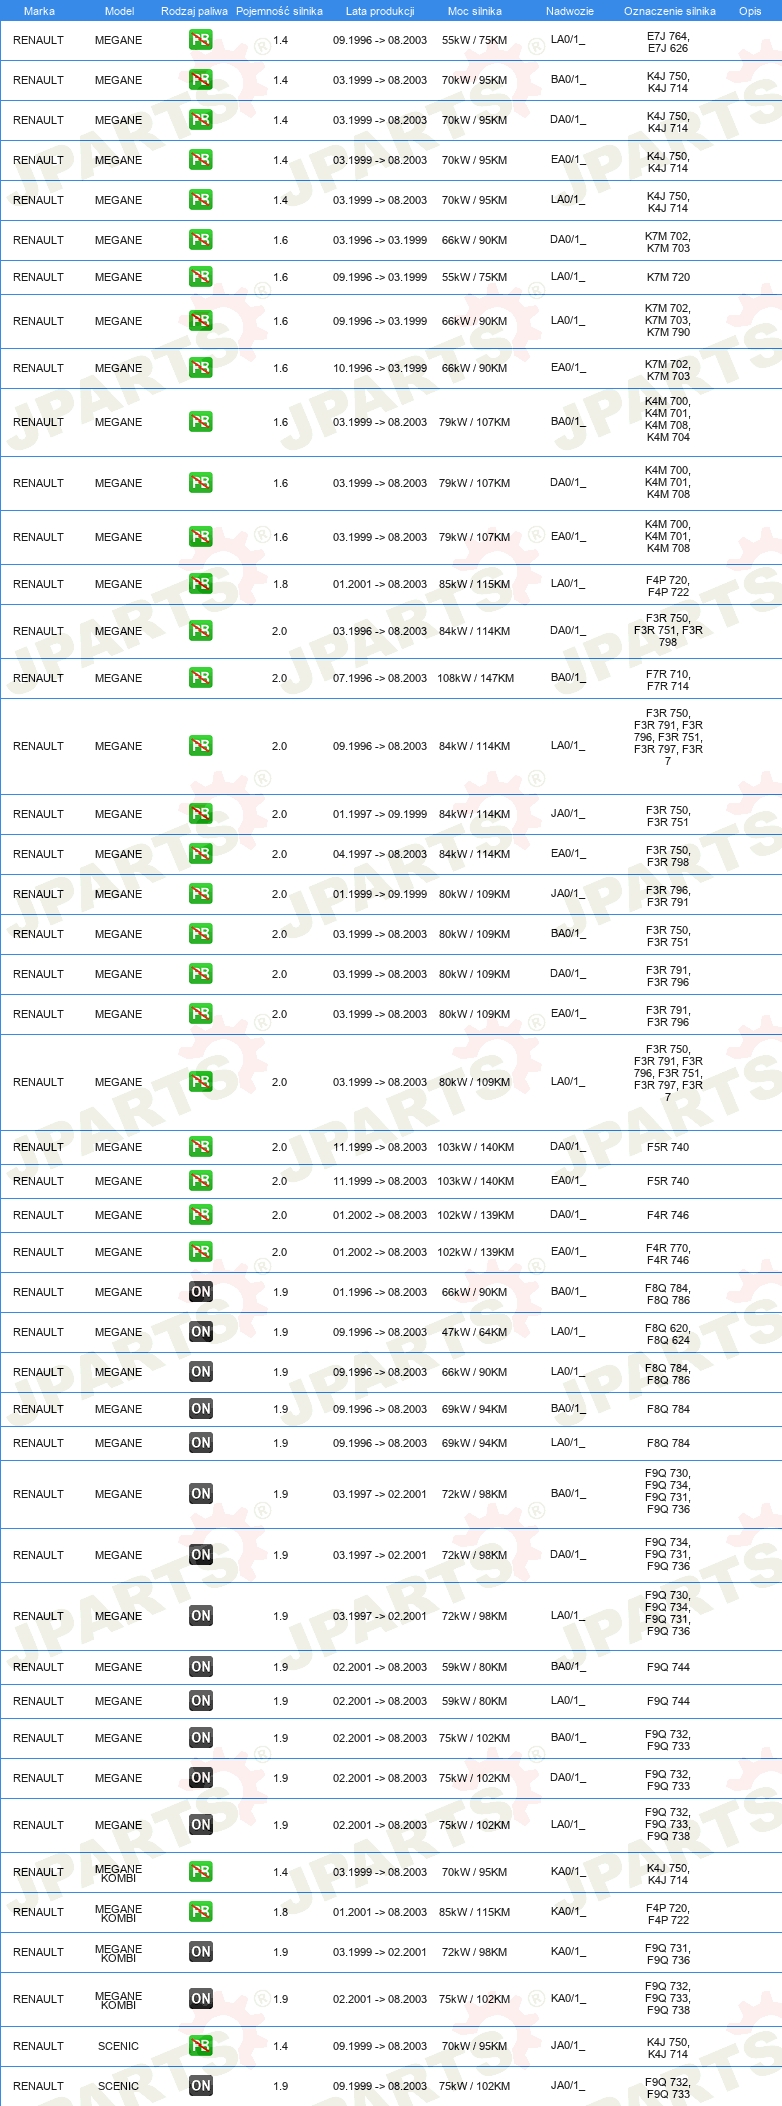The height and width of the screenshot is (2106, 782).
Task: Click the PB icon in the 10.1996 -> 03.1999 row
Action: click(x=200, y=368)
